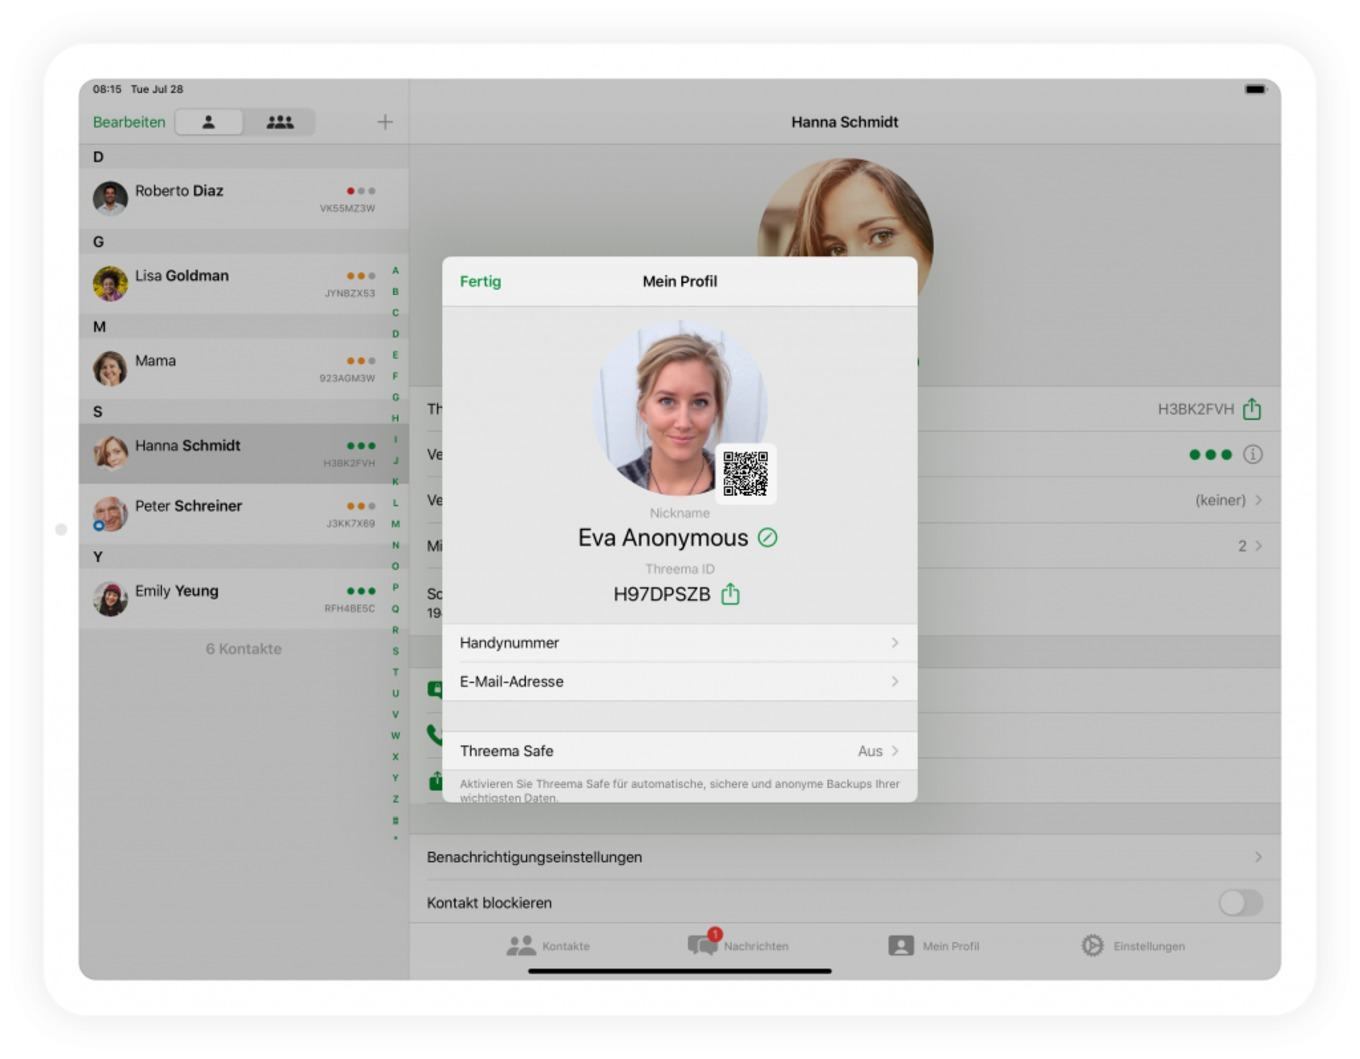Tap Hanna Schmidt large profile photo

tap(846, 208)
